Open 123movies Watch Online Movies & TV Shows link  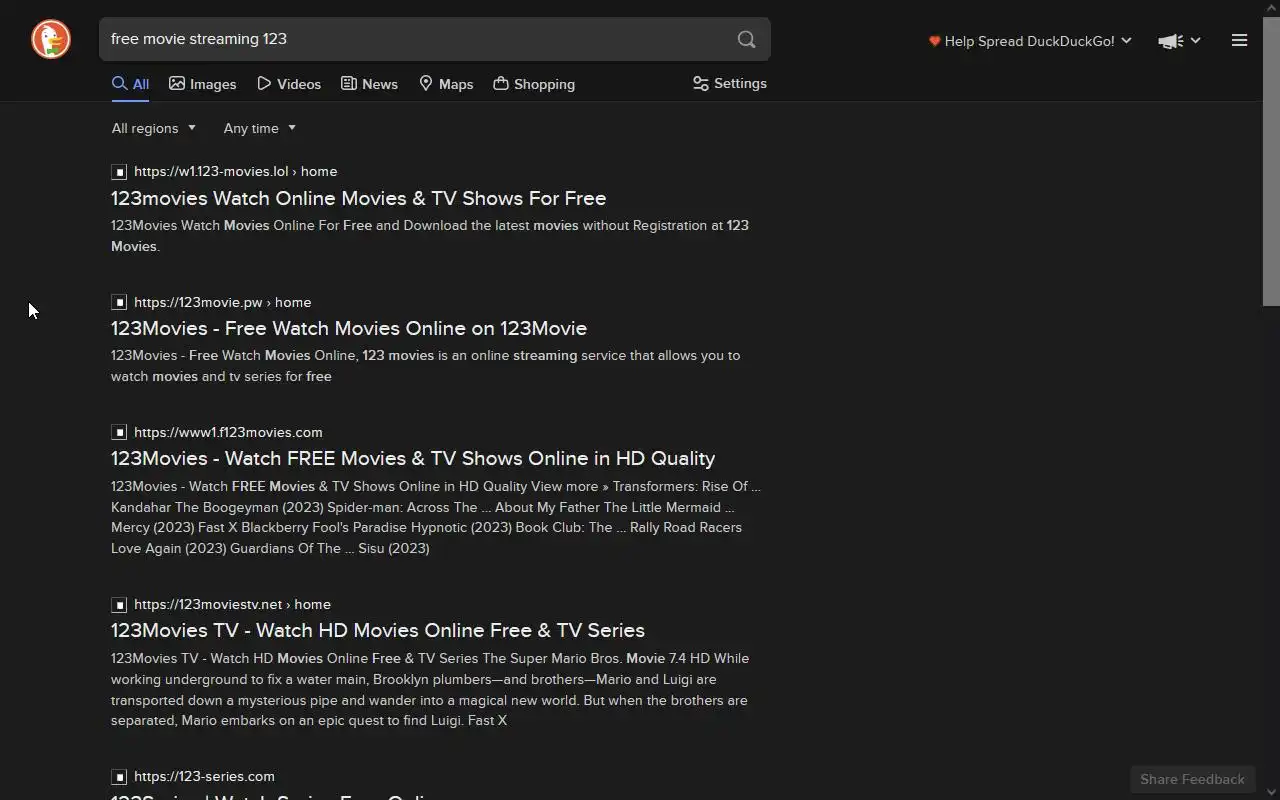[x=358, y=198]
